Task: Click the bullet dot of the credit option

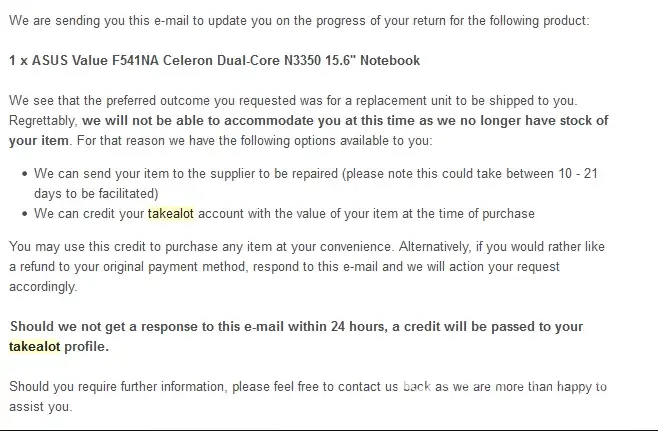Action: 23,213
